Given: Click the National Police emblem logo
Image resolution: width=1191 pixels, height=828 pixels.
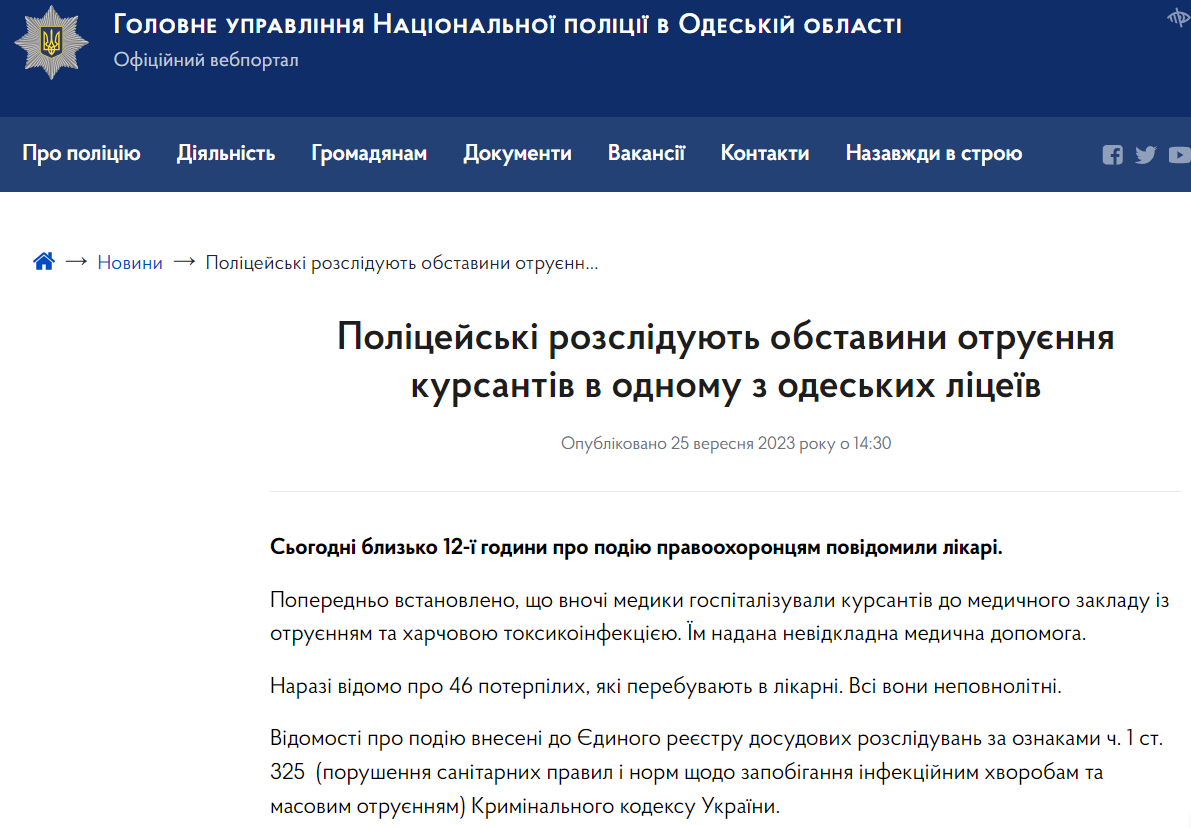Looking at the screenshot, I should 51,42.
